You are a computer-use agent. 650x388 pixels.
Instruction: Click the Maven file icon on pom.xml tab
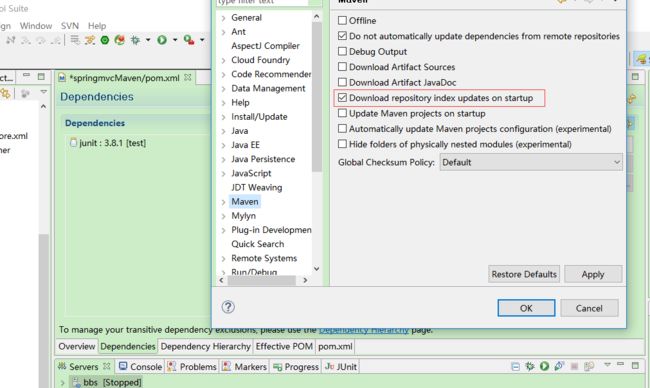[x=62, y=78]
